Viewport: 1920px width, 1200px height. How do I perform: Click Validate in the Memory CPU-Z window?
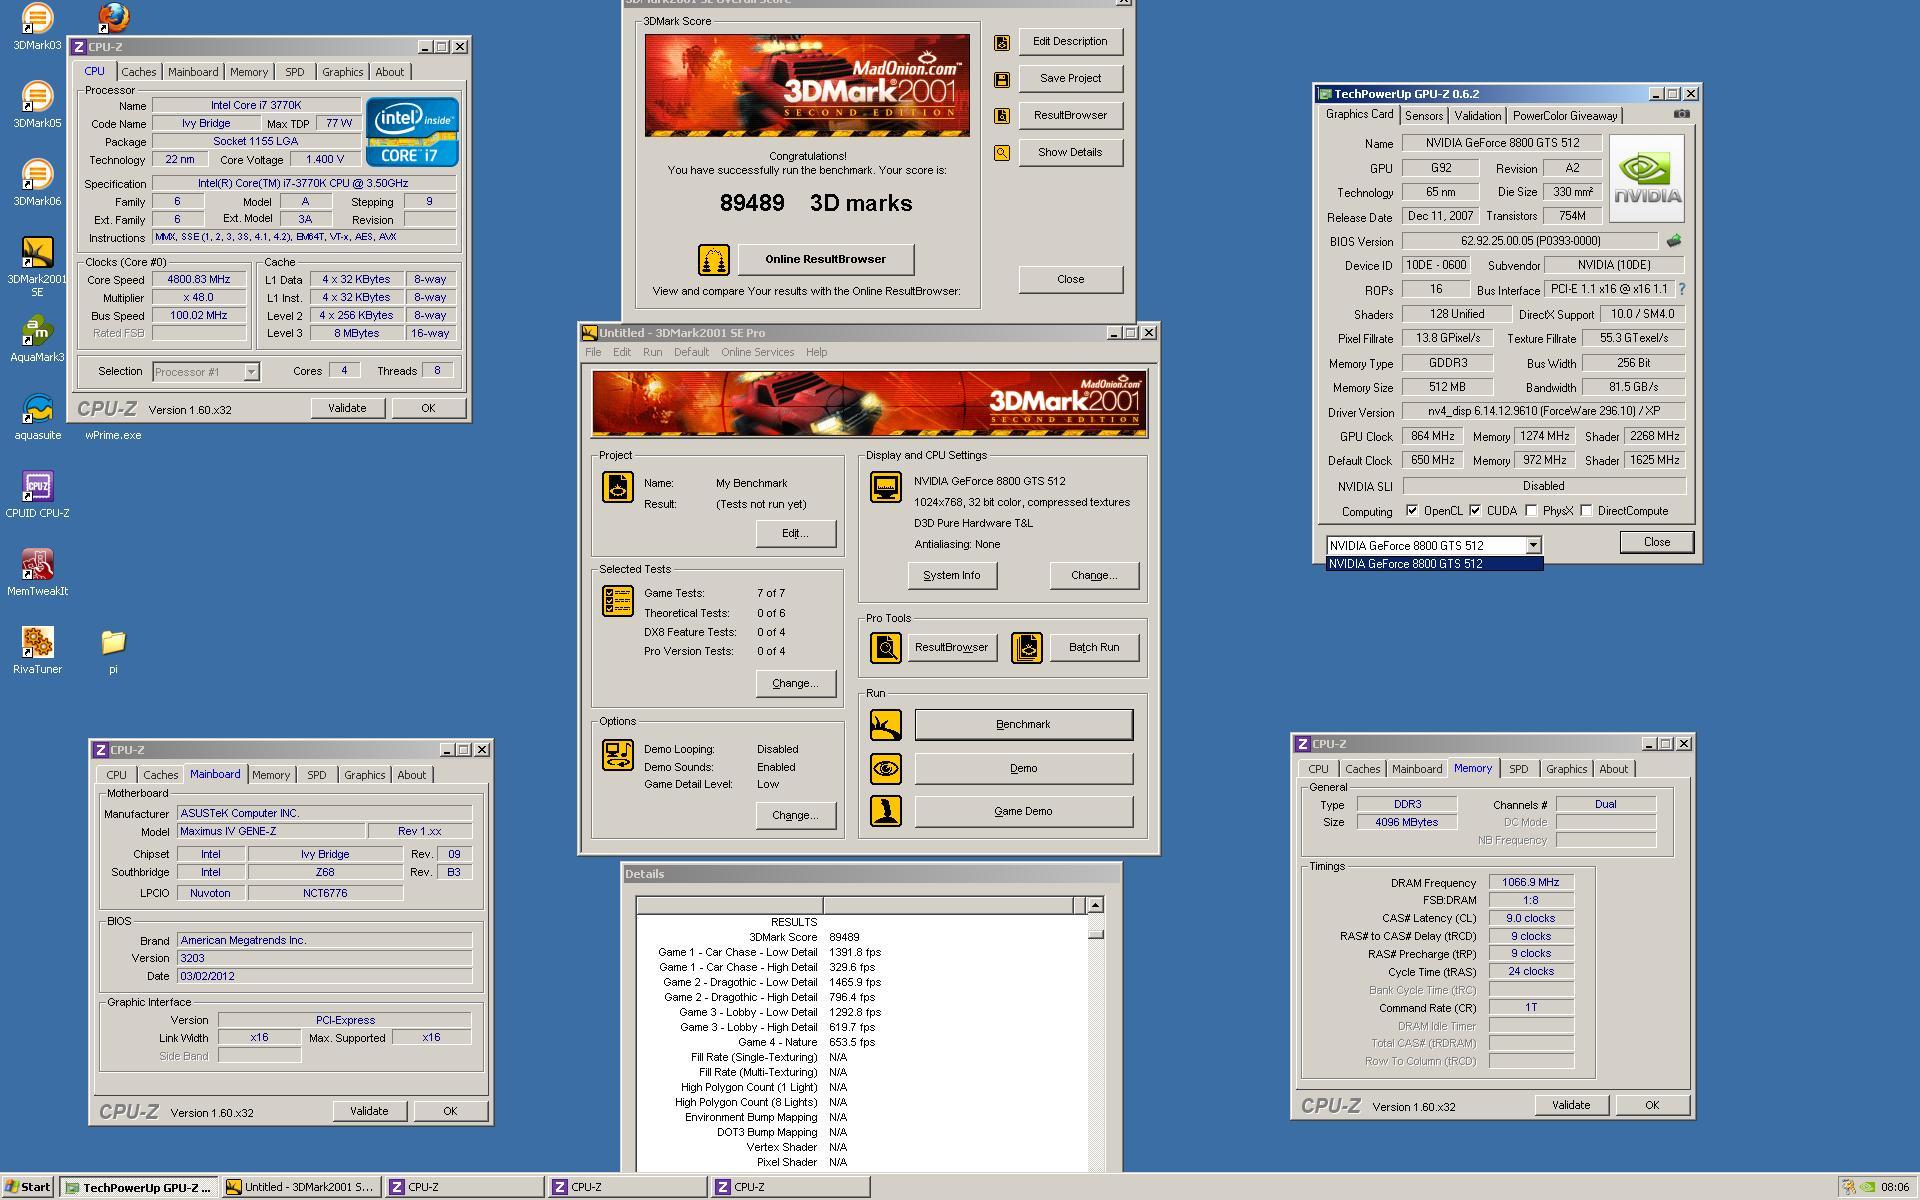pyautogui.click(x=1570, y=1105)
